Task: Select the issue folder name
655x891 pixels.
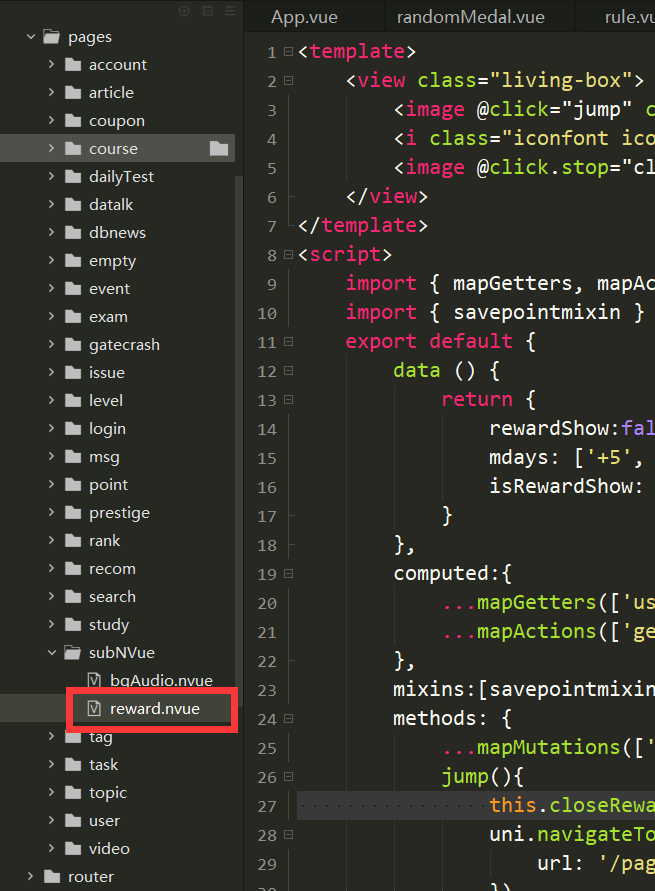Action: tap(107, 372)
